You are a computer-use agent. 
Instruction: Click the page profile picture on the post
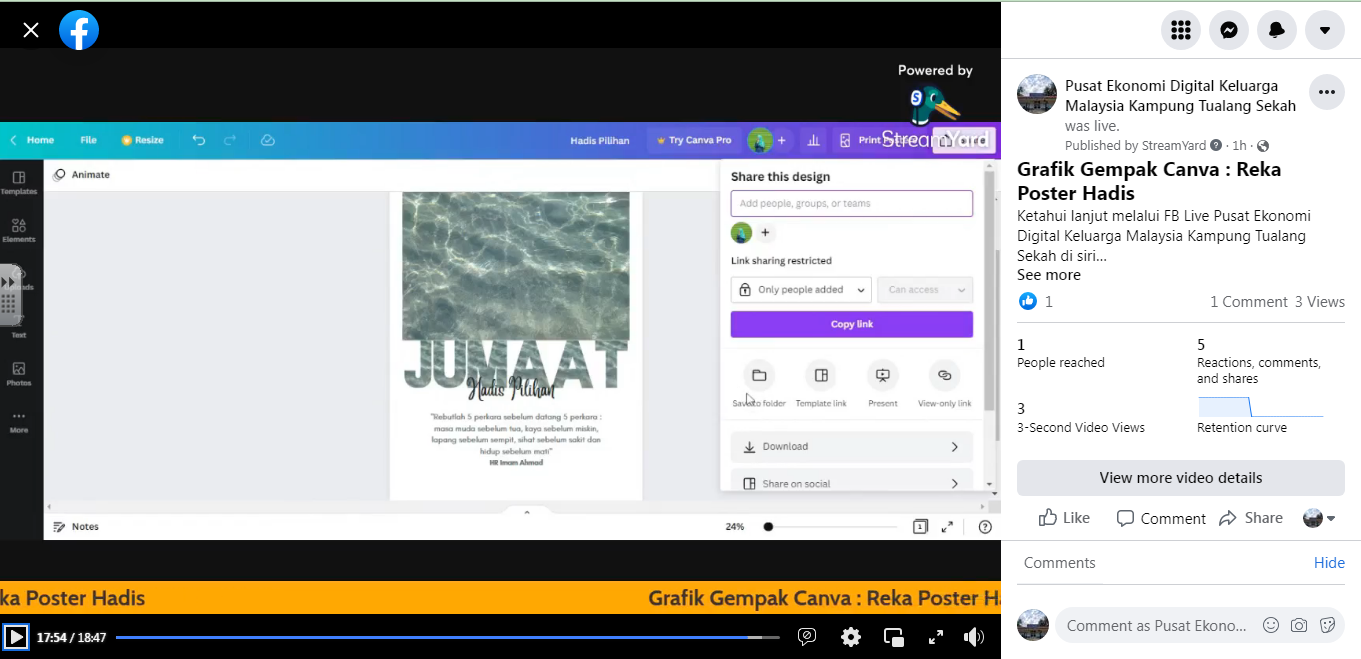1037,94
